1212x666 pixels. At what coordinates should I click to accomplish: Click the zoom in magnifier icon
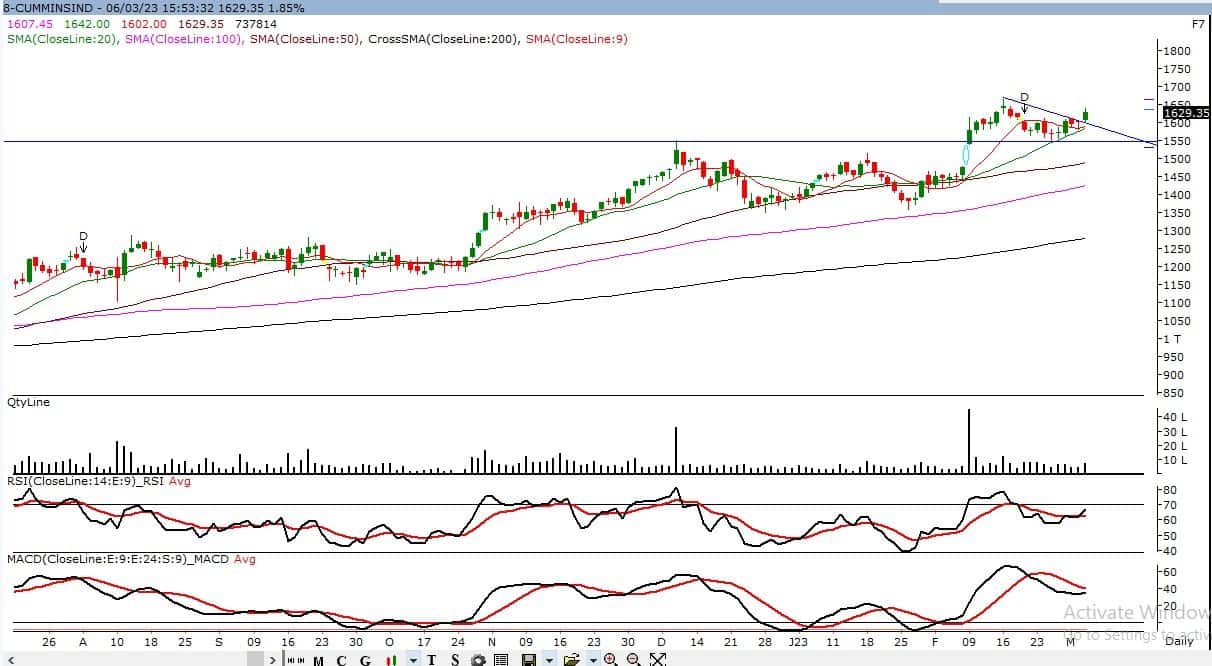pos(610,659)
